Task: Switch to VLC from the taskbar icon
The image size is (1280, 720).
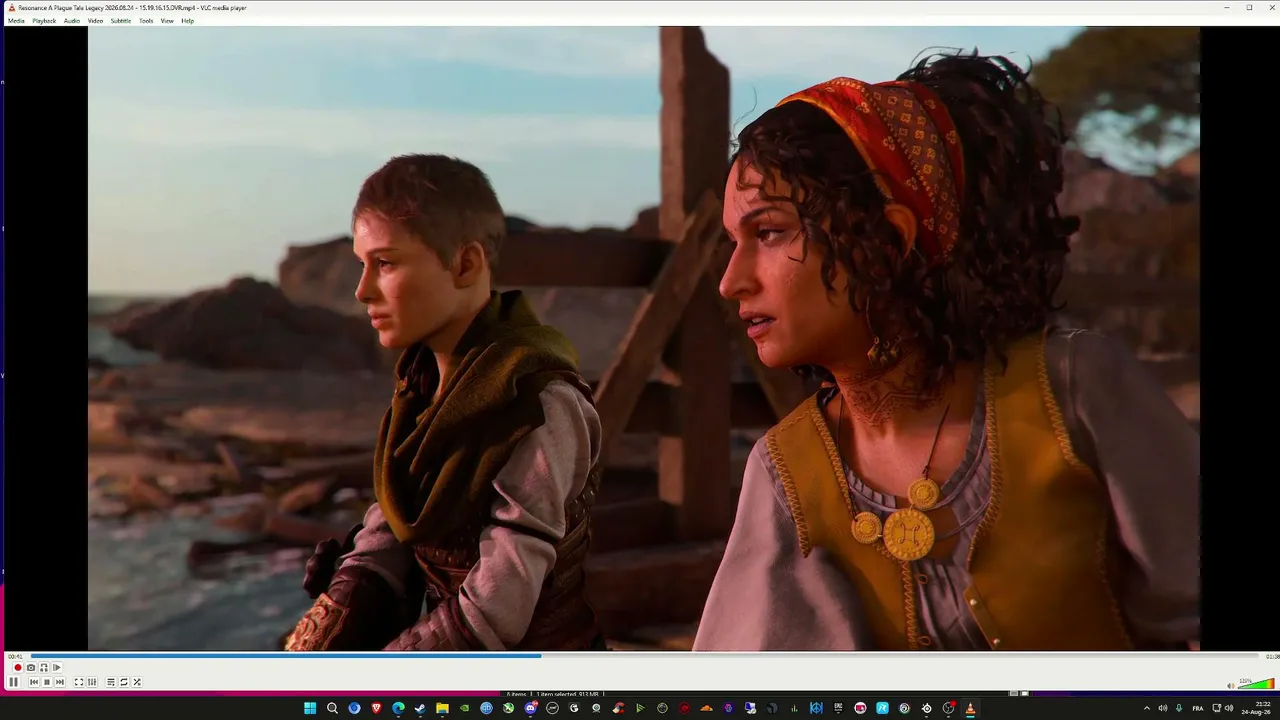Action: pos(970,708)
